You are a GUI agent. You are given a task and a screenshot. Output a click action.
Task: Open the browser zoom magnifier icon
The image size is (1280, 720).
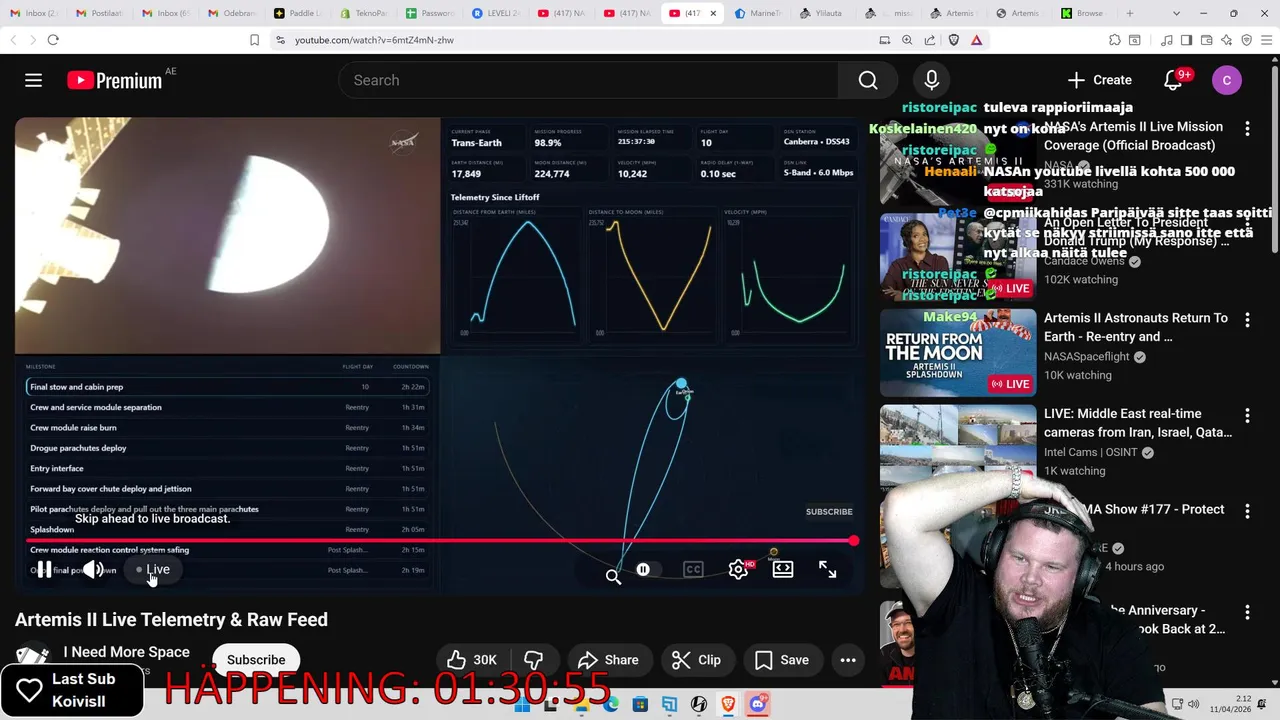pos(907,40)
